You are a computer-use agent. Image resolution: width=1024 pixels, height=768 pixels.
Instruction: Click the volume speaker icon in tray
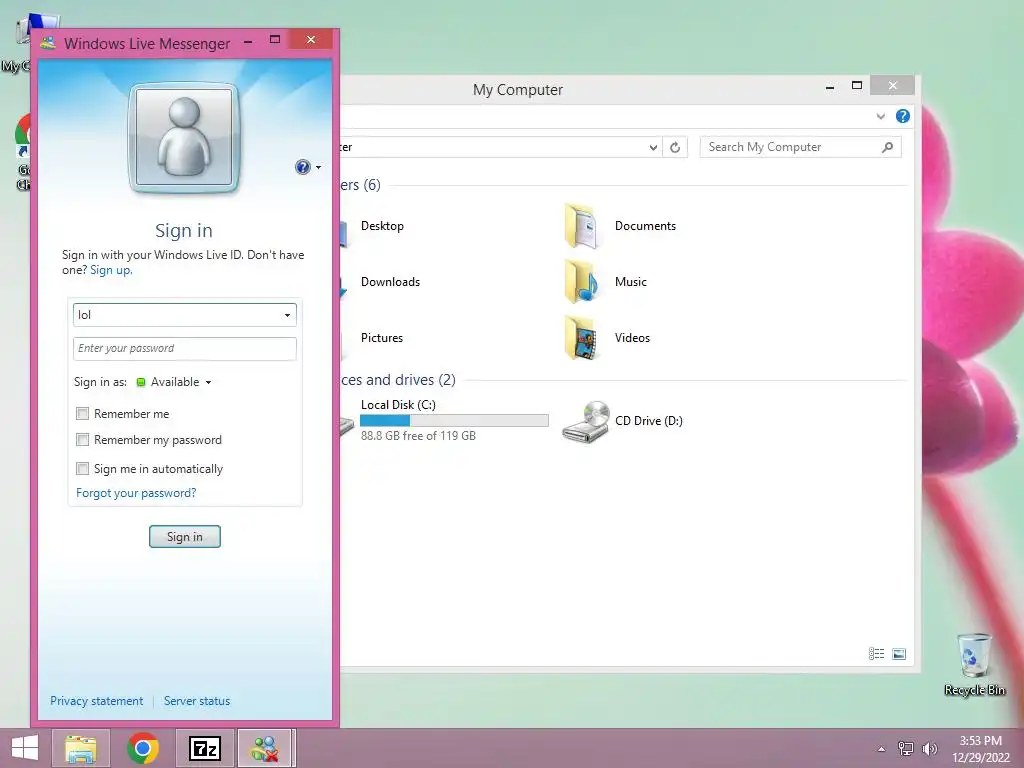pyautogui.click(x=930, y=749)
